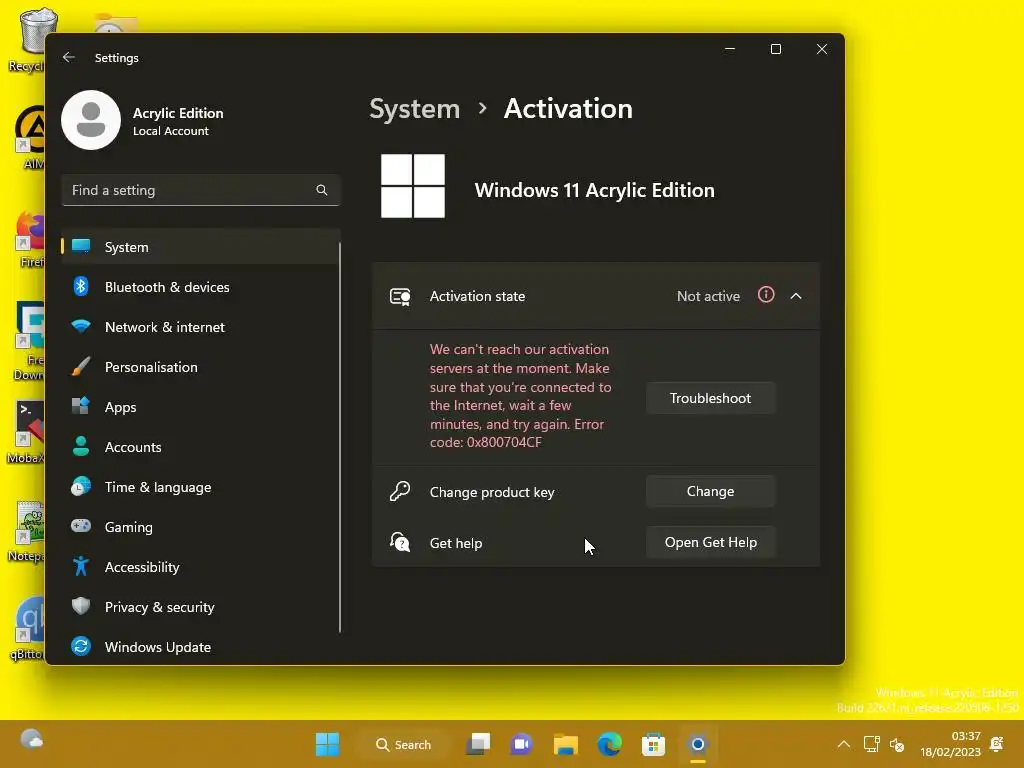
Task: Open the Windows Start menu
Action: point(327,744)
